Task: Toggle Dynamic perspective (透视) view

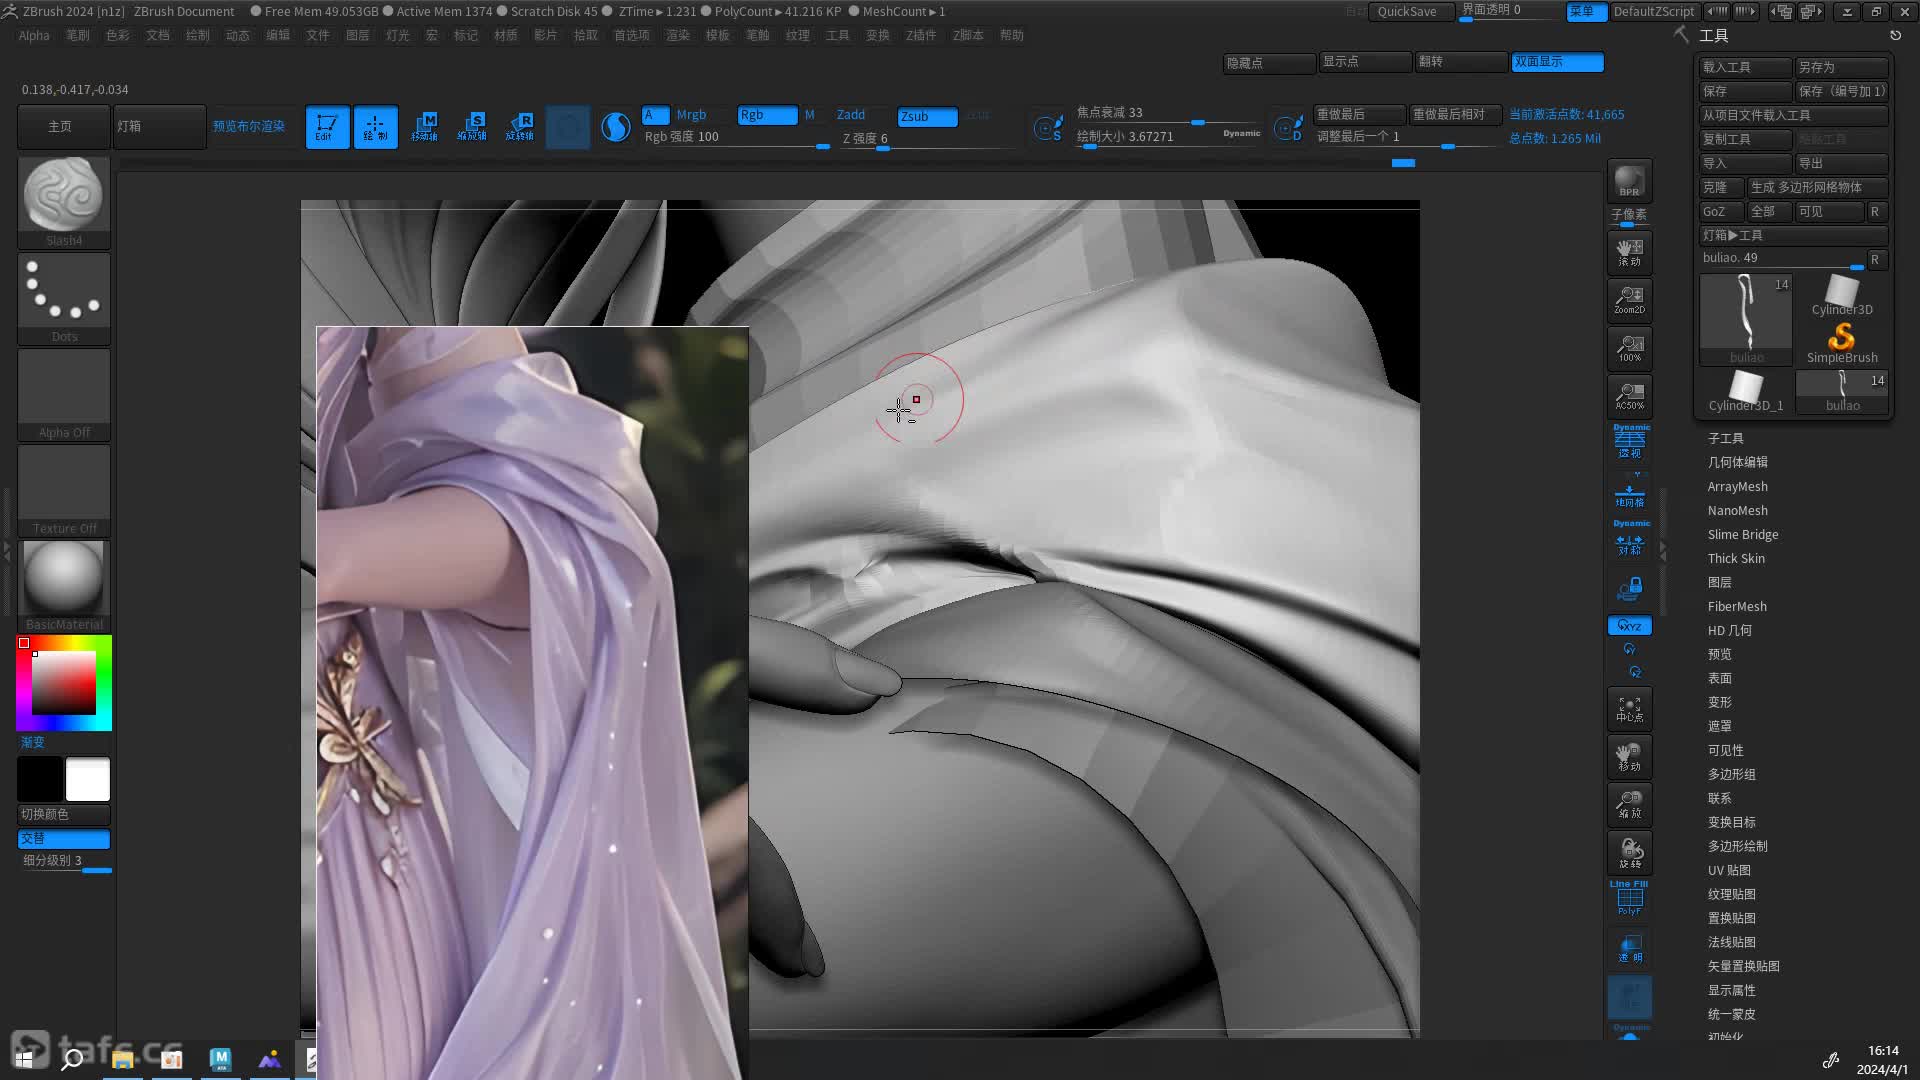Action: pos(1629,442)
